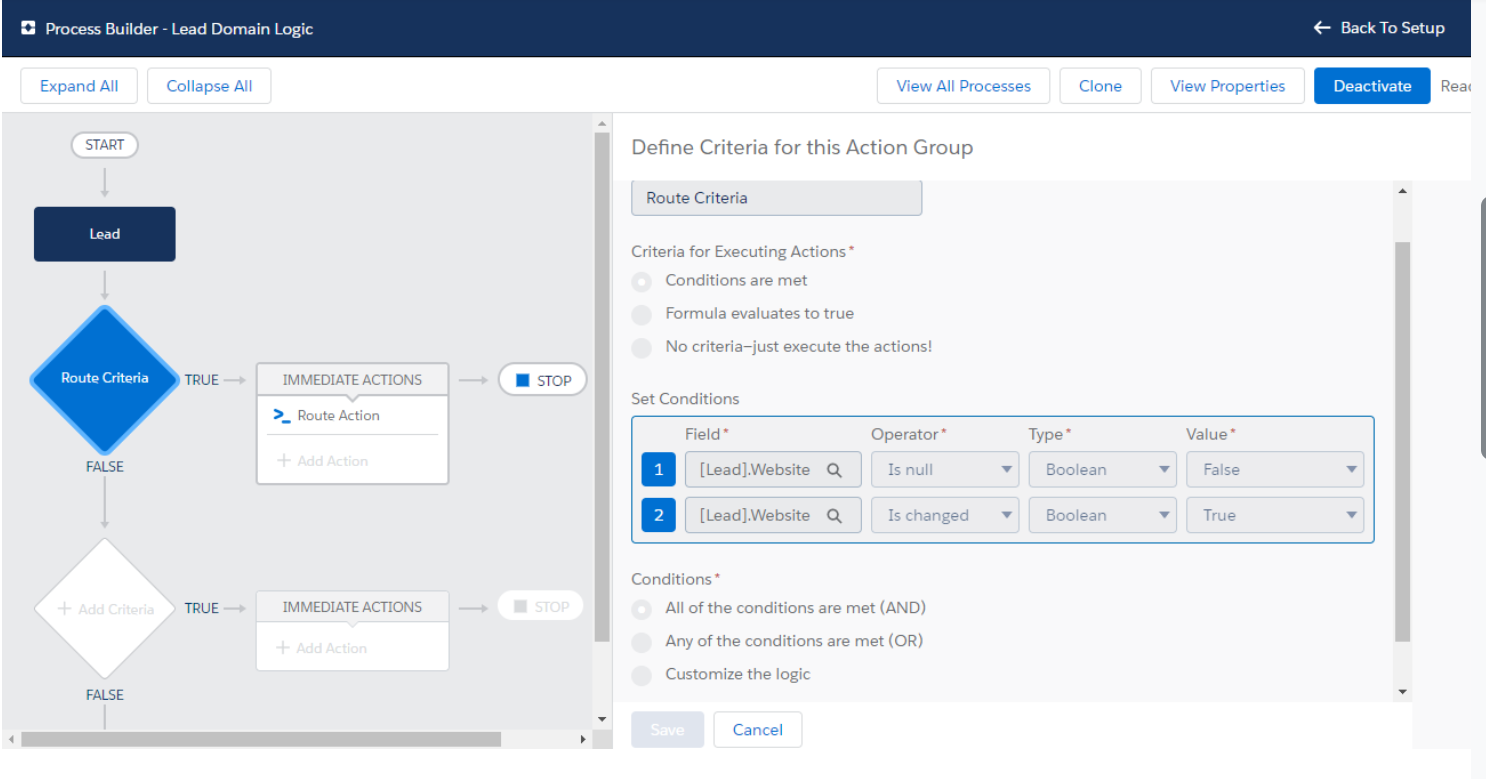Select 'No criteria–just execute the actions!' option

pyautogui.click(x=642, y=348)
